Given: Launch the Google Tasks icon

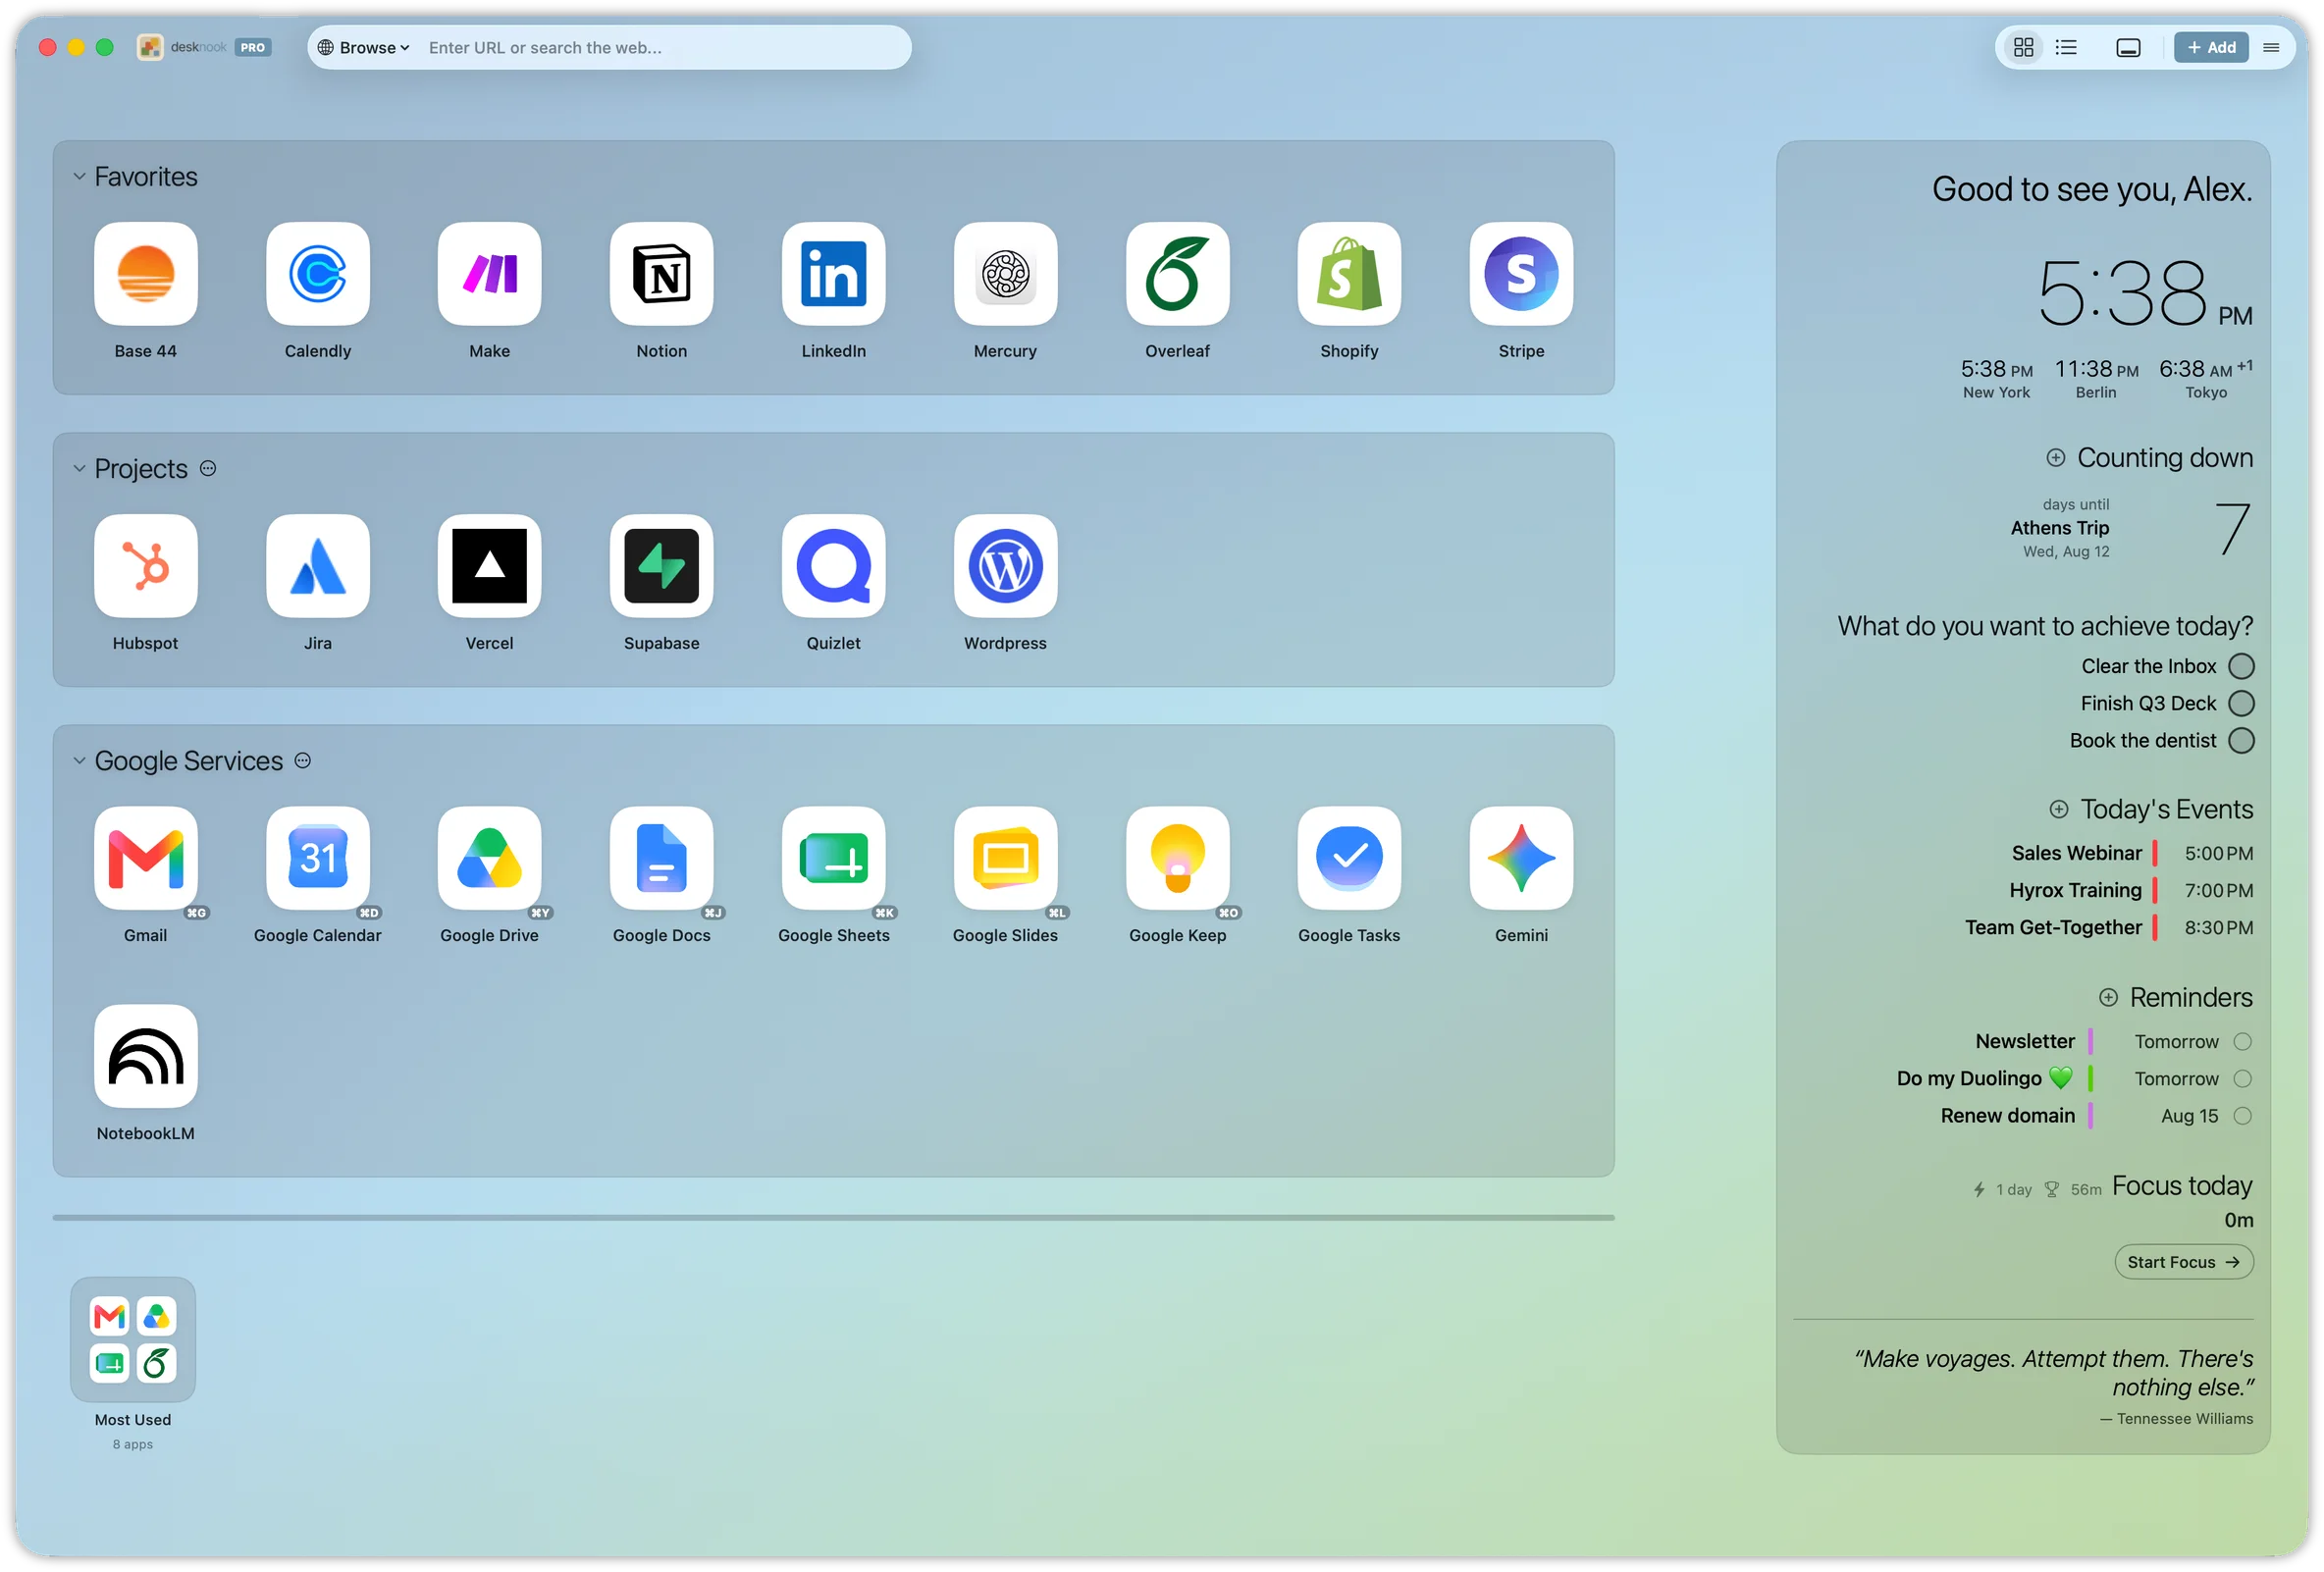Looking at the screenshot, I should (1350, 858).
